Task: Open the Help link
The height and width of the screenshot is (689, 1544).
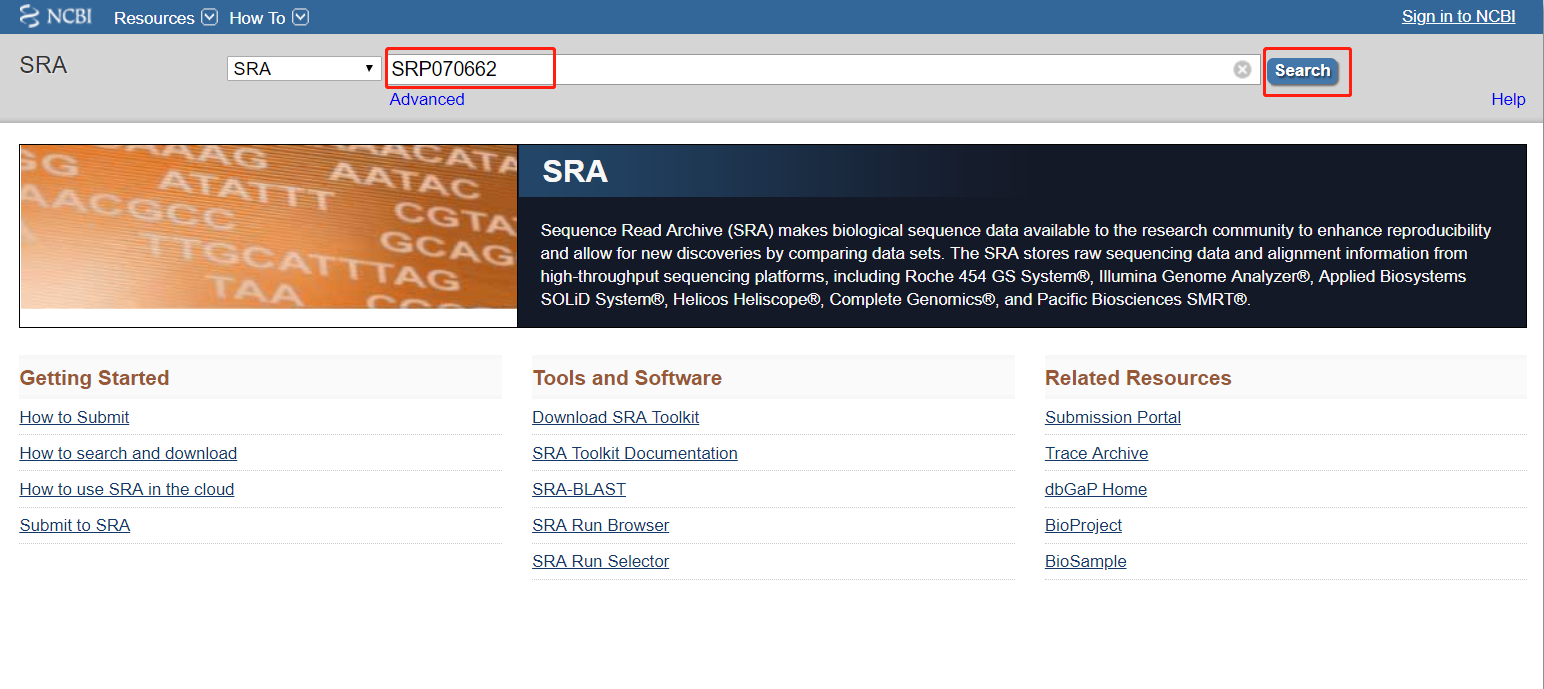Action: pos(1508,99)
